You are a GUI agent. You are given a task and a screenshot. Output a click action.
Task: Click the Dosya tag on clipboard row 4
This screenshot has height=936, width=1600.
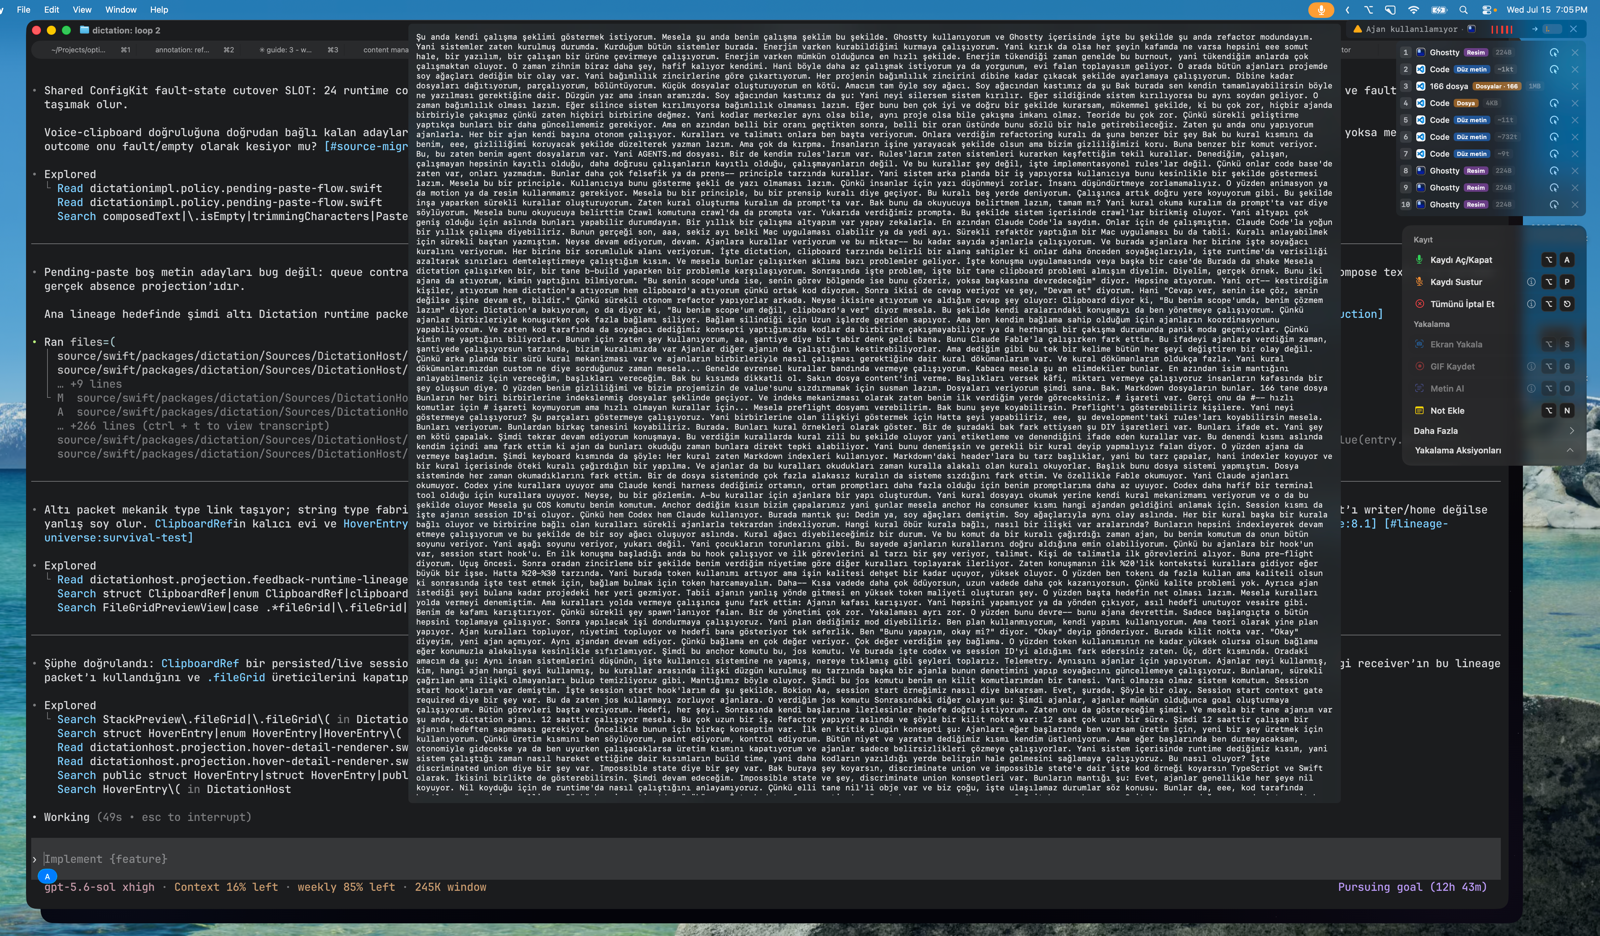(1466, 103)
